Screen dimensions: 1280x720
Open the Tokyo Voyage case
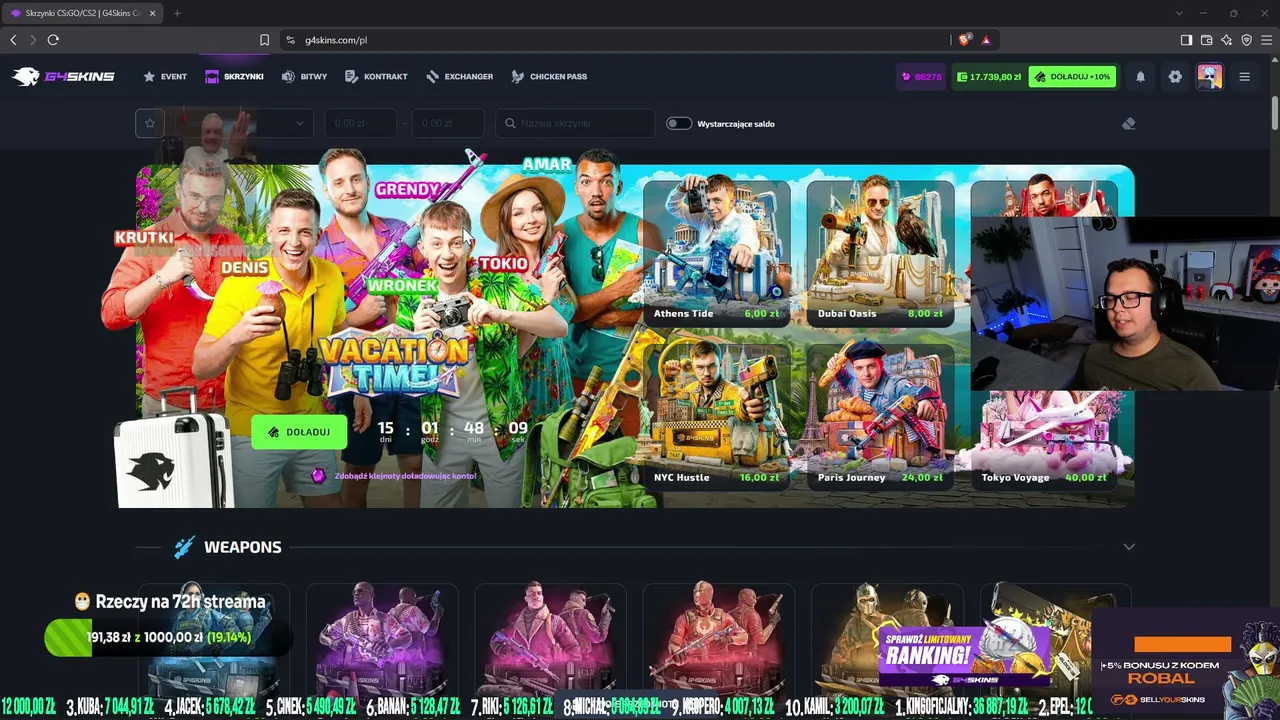coord(1044,440)
